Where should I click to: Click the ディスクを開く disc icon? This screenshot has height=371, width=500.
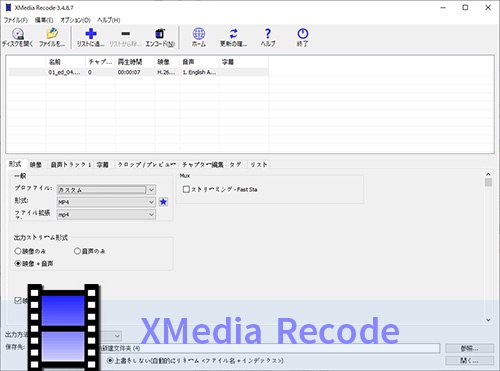tap(18, 34)
